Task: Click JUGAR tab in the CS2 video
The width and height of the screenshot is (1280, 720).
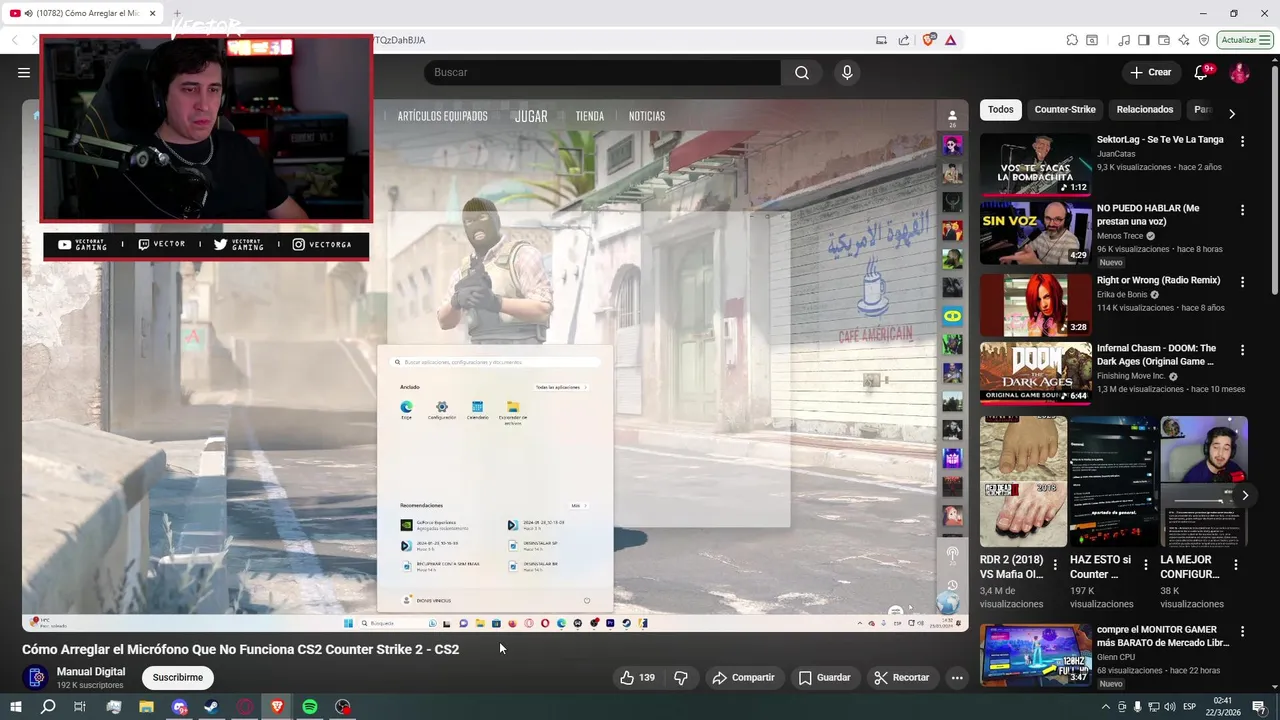Action: [531, 116]
